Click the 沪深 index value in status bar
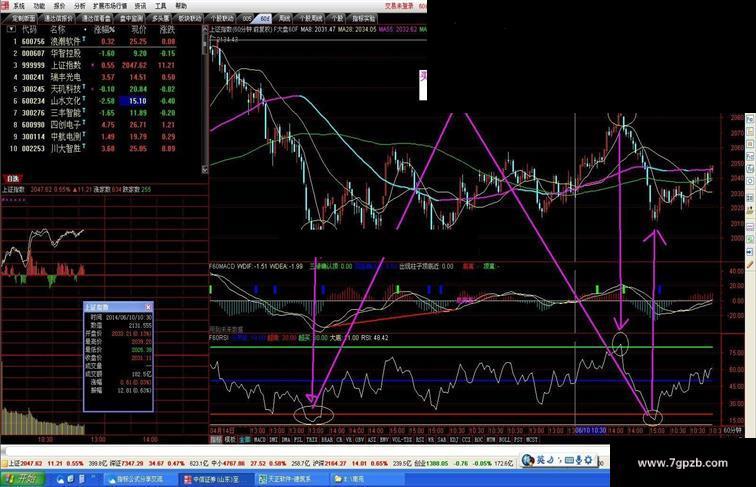The image size is (756, 487). [x=335, y=463]
